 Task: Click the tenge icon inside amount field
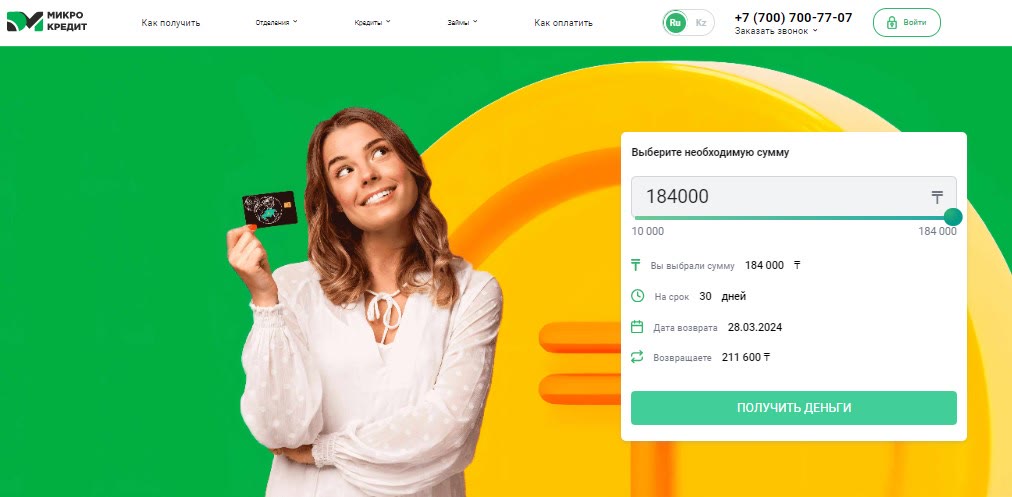(x=937, y=197)
